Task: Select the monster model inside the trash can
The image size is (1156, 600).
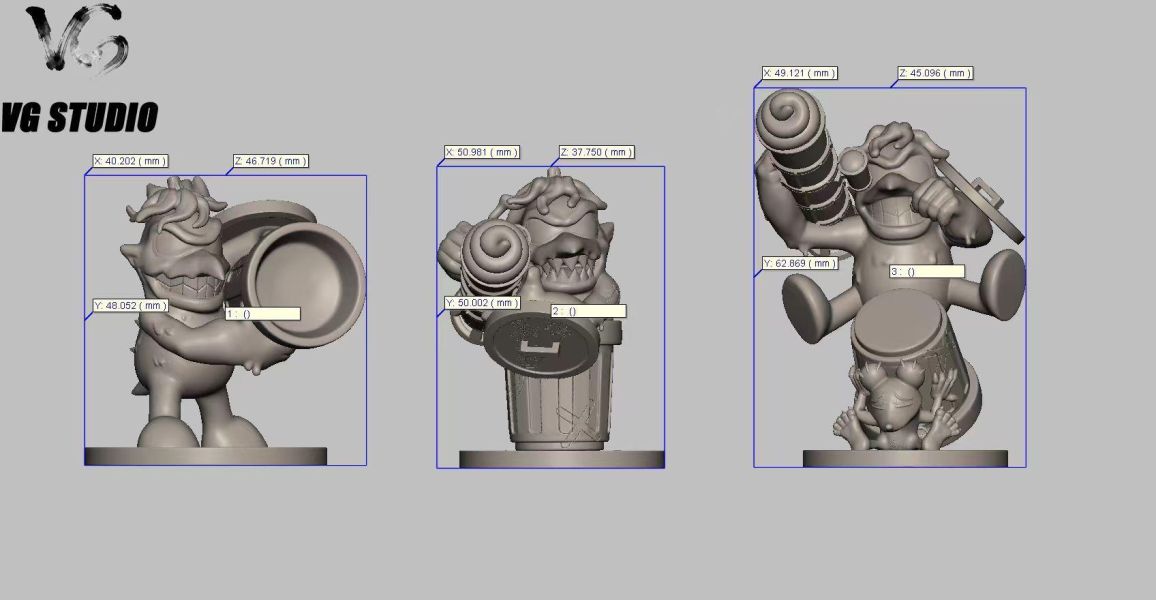Action: 549,317
